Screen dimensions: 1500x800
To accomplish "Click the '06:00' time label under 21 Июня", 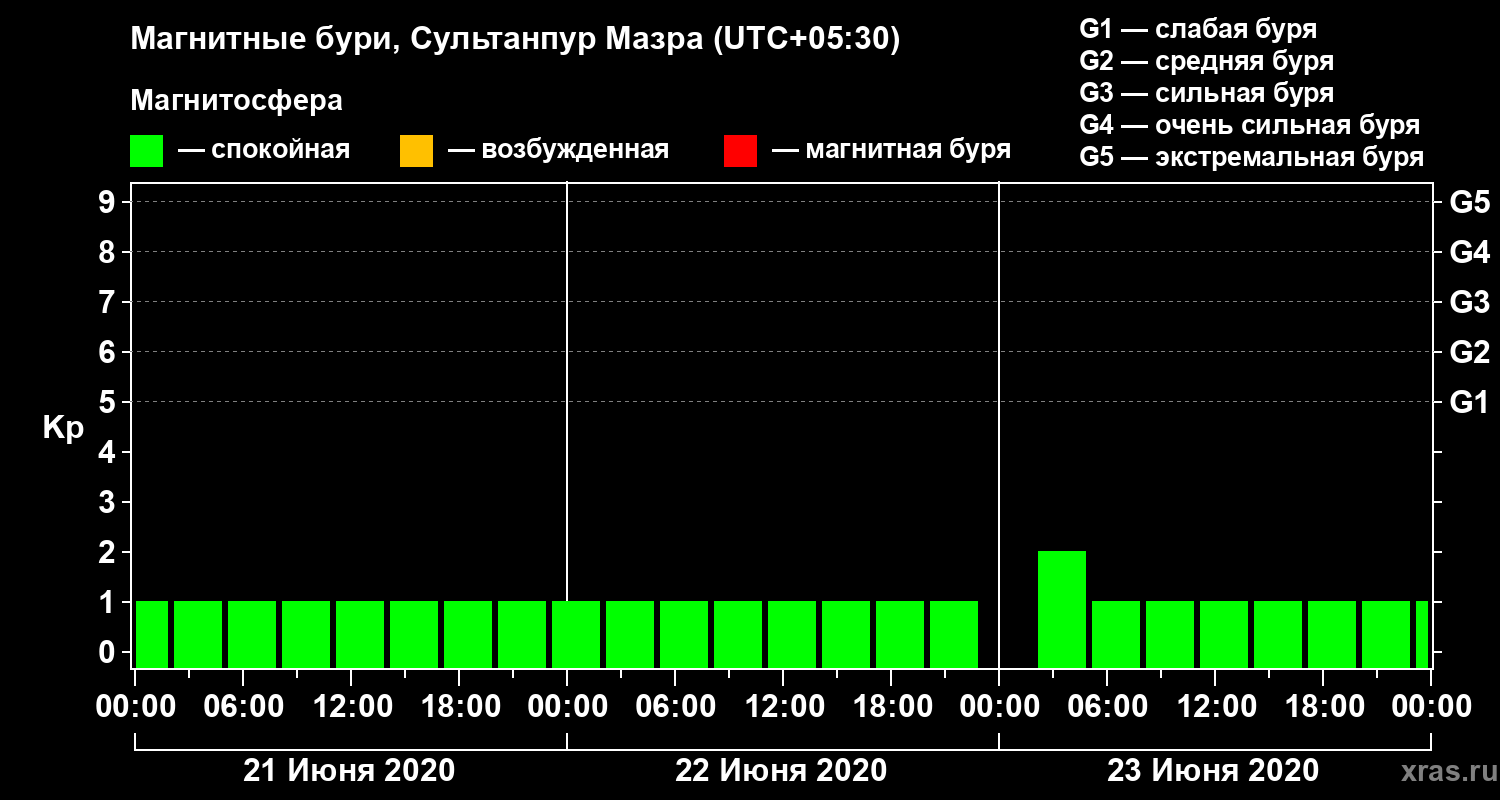I will (x=243, y=707).
